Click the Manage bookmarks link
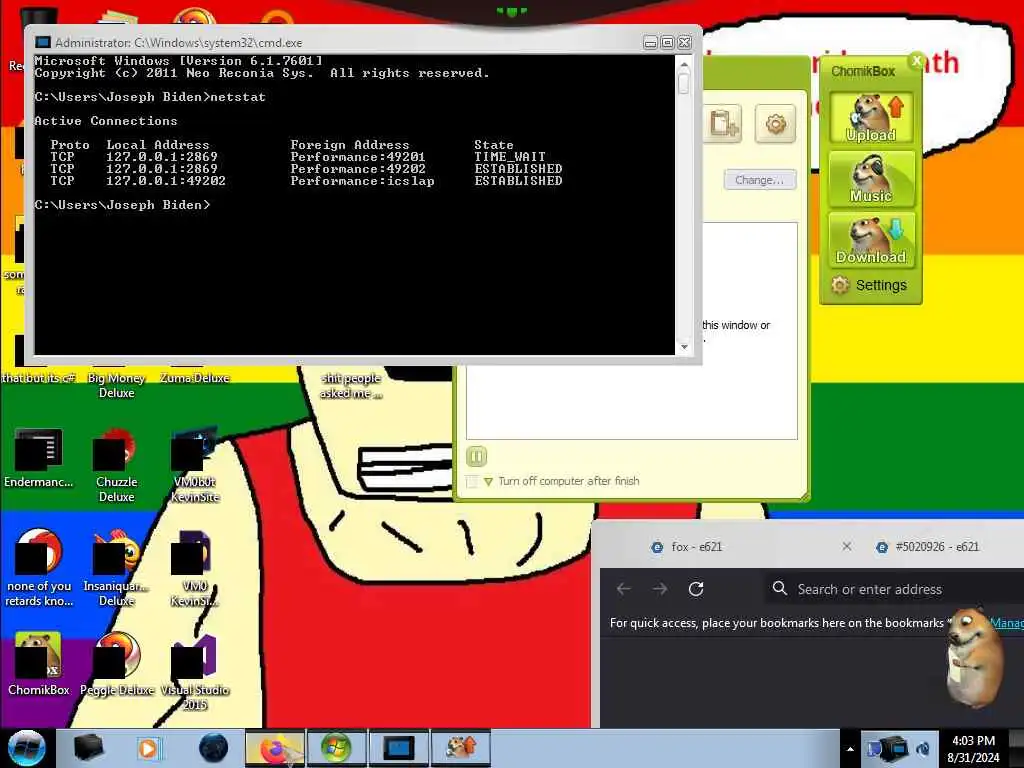Viewport: 1024px width, 768px height. tap(1007, 623)
